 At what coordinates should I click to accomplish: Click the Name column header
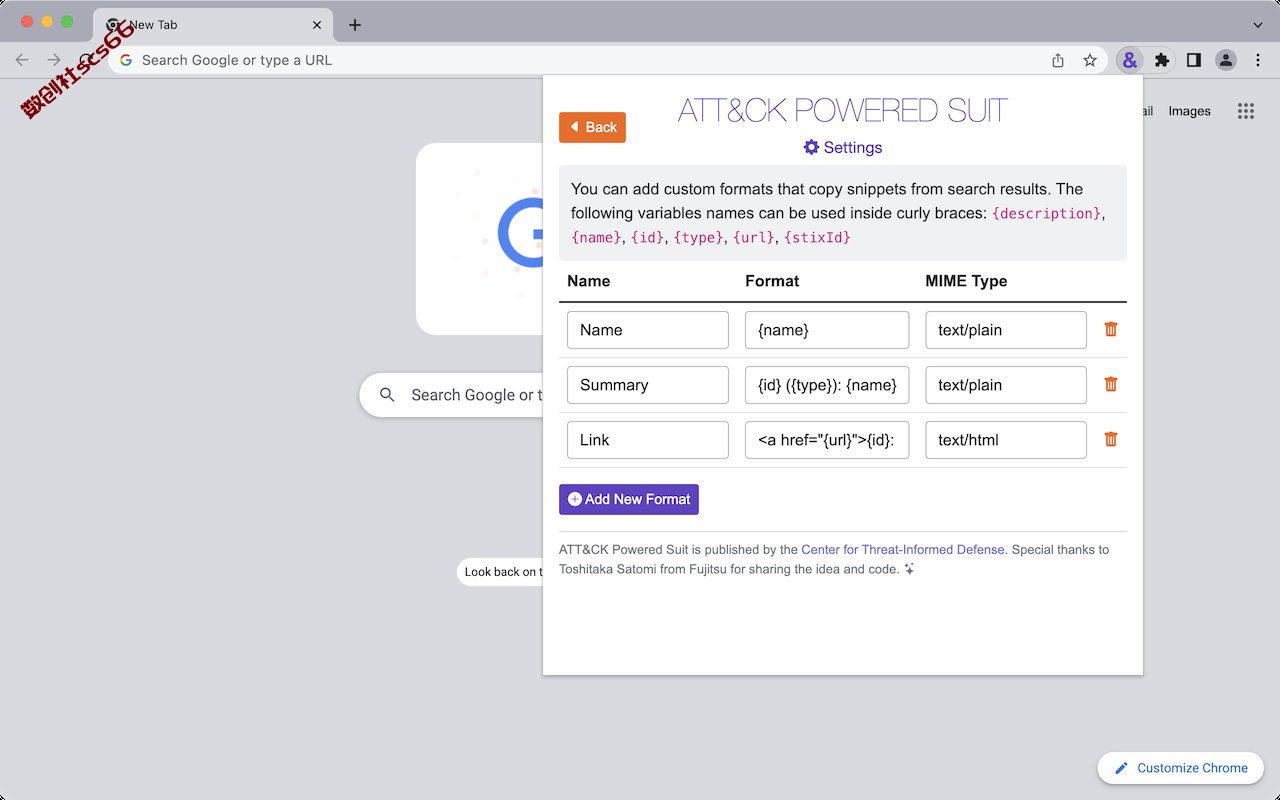(x=588, y=281)
